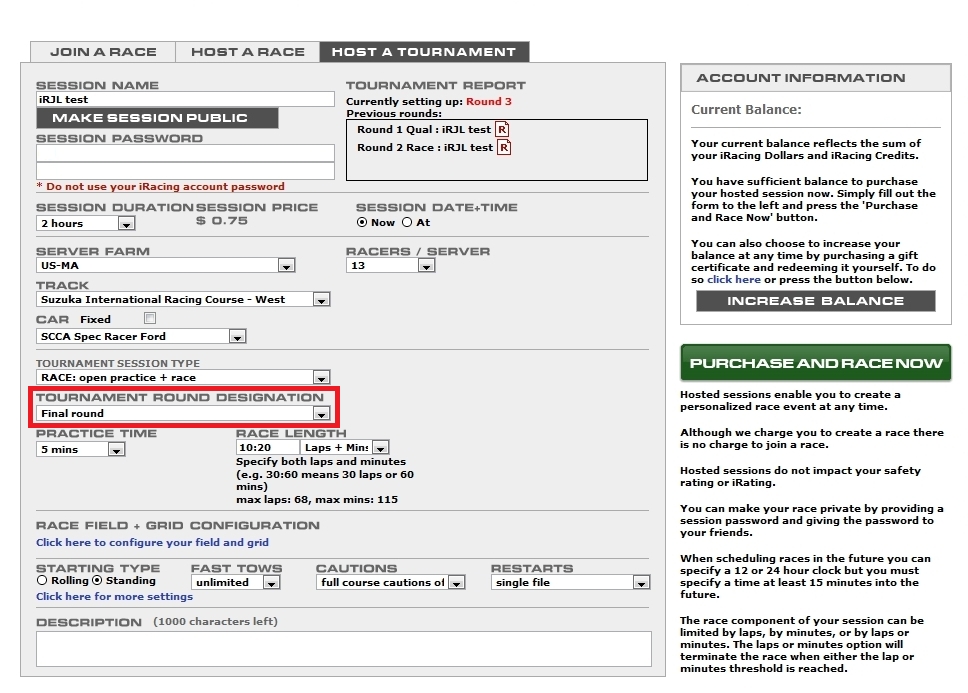Viewport: 968px width, 693px height.
Task: Click the Session Name input field
Action: coord(185,99)
